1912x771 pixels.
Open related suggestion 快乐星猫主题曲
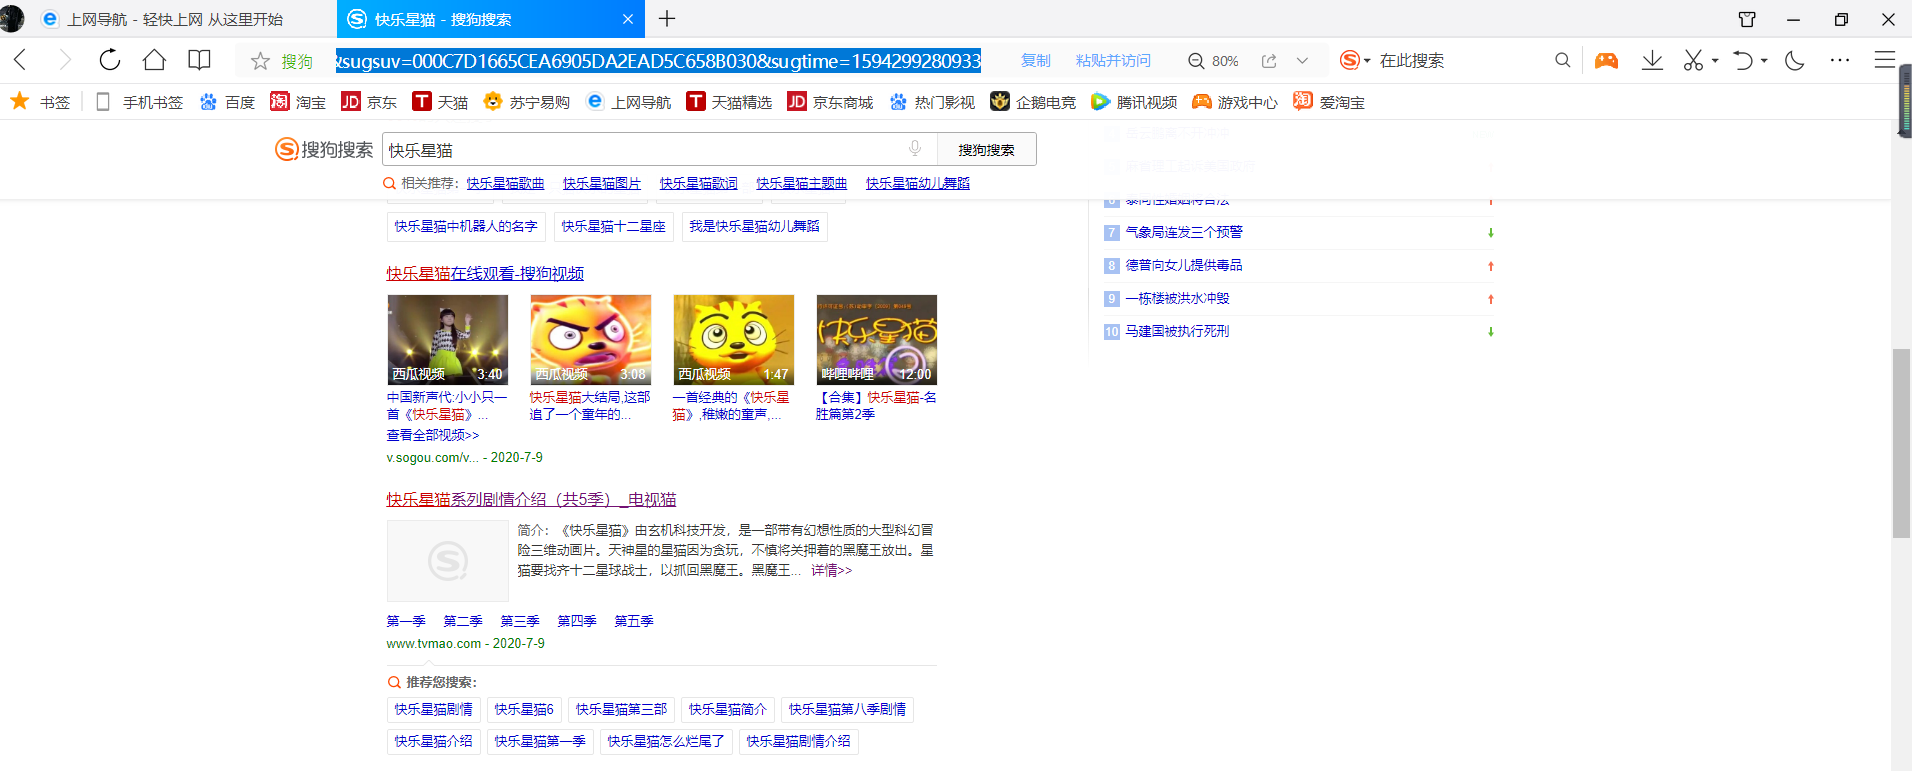click(802, 183)
